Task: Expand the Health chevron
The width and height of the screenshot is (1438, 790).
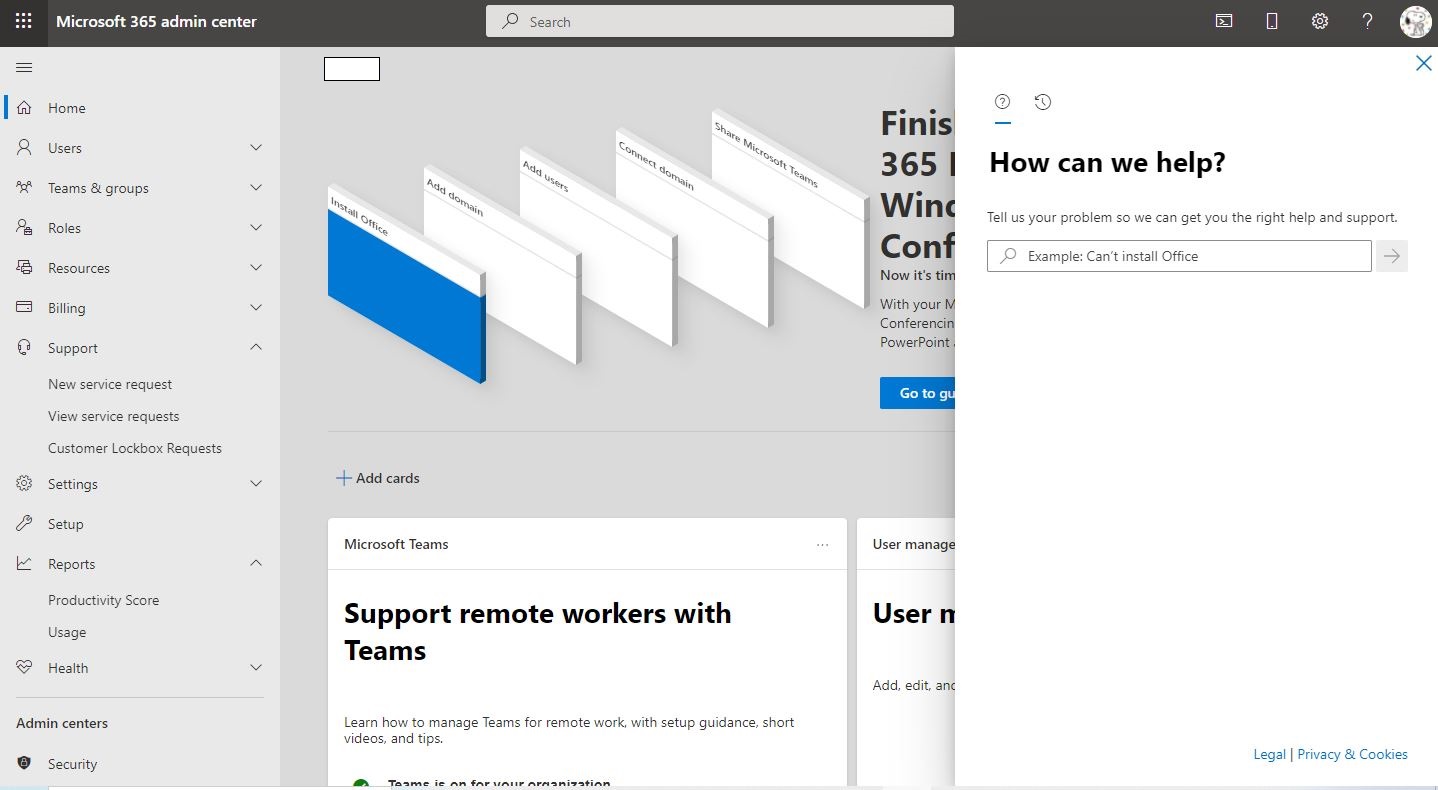Action: pyautogui.click(x=256, y=668)
